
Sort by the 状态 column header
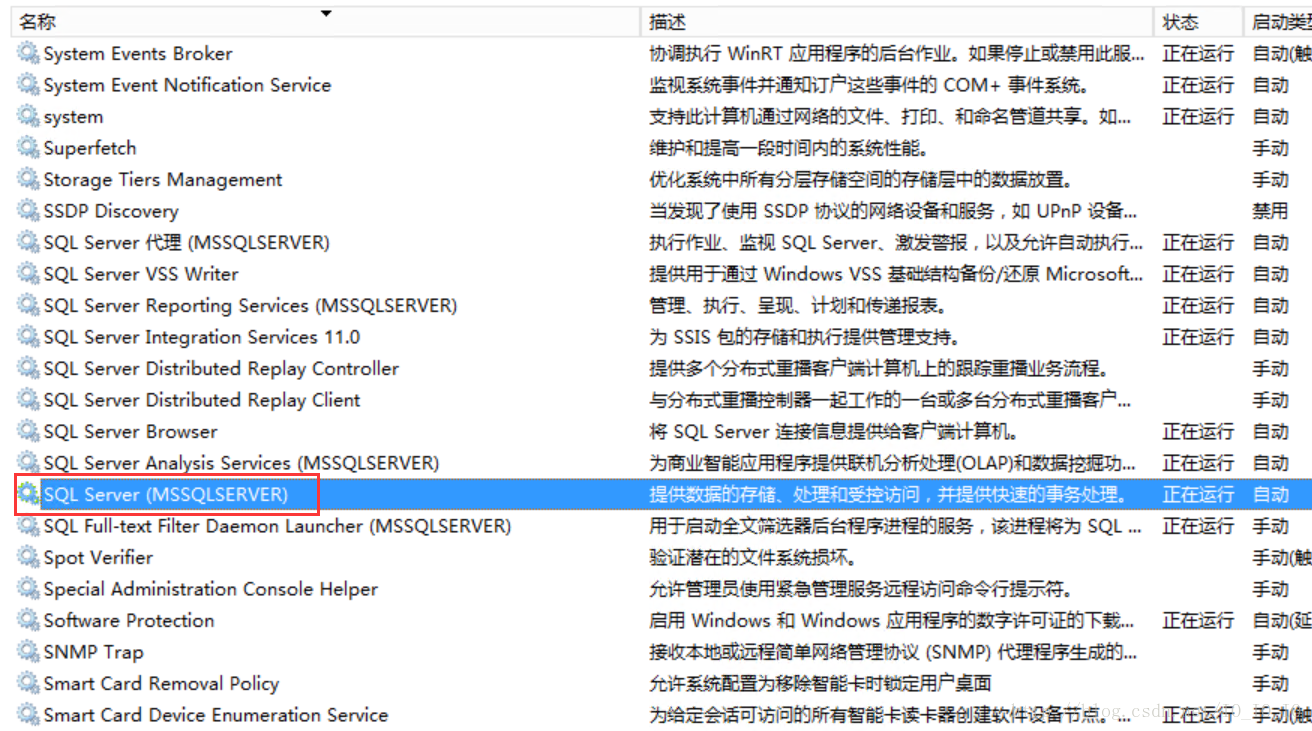coord(1199,22)
